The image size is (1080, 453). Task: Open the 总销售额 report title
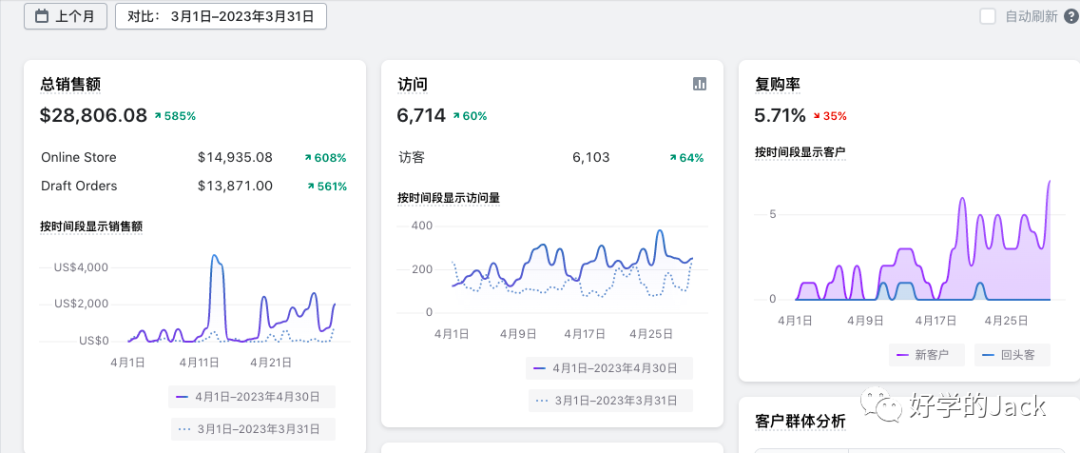click(x=71, y=85)
